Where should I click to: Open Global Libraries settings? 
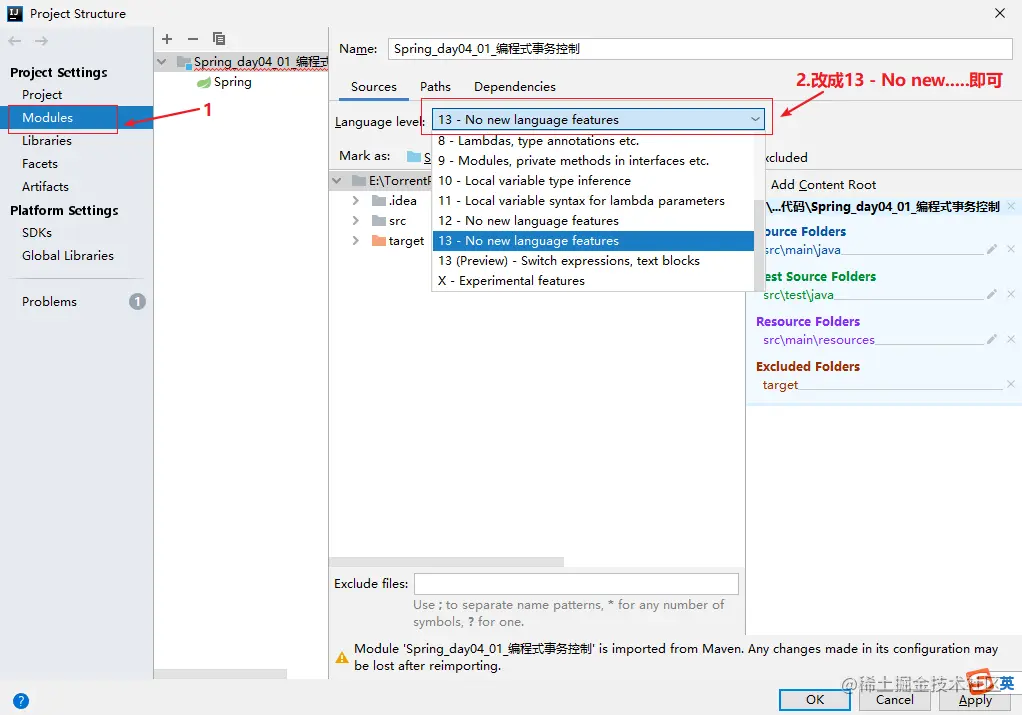tap(68, 255)
